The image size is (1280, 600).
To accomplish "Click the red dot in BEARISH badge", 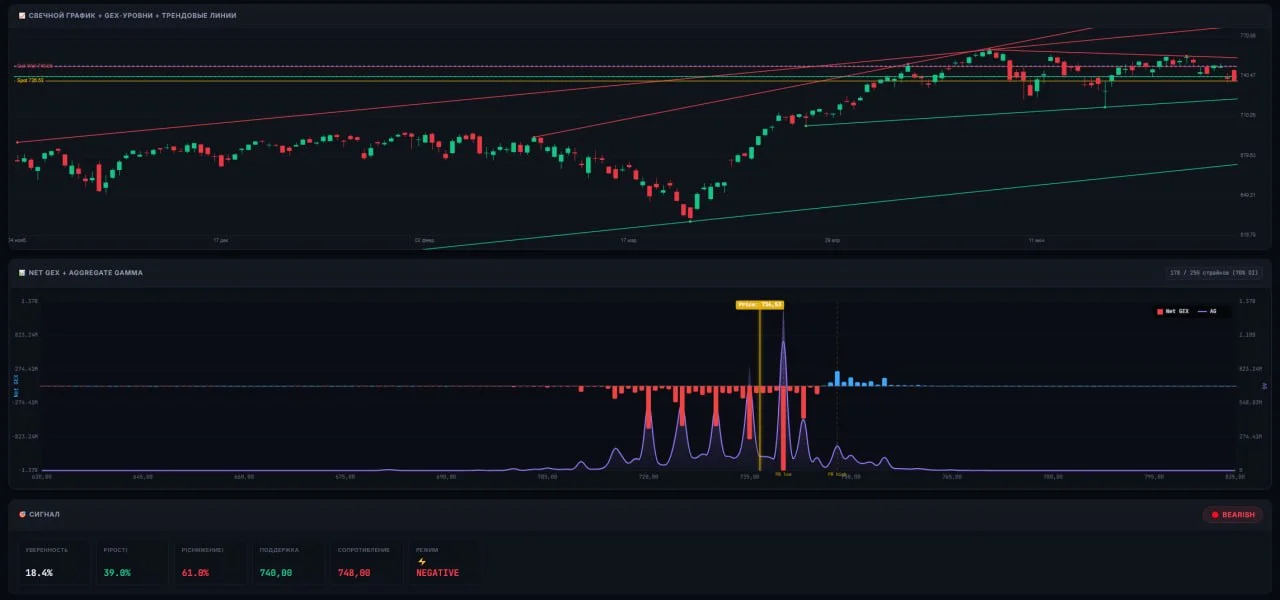I will (x=1215, y=515).
